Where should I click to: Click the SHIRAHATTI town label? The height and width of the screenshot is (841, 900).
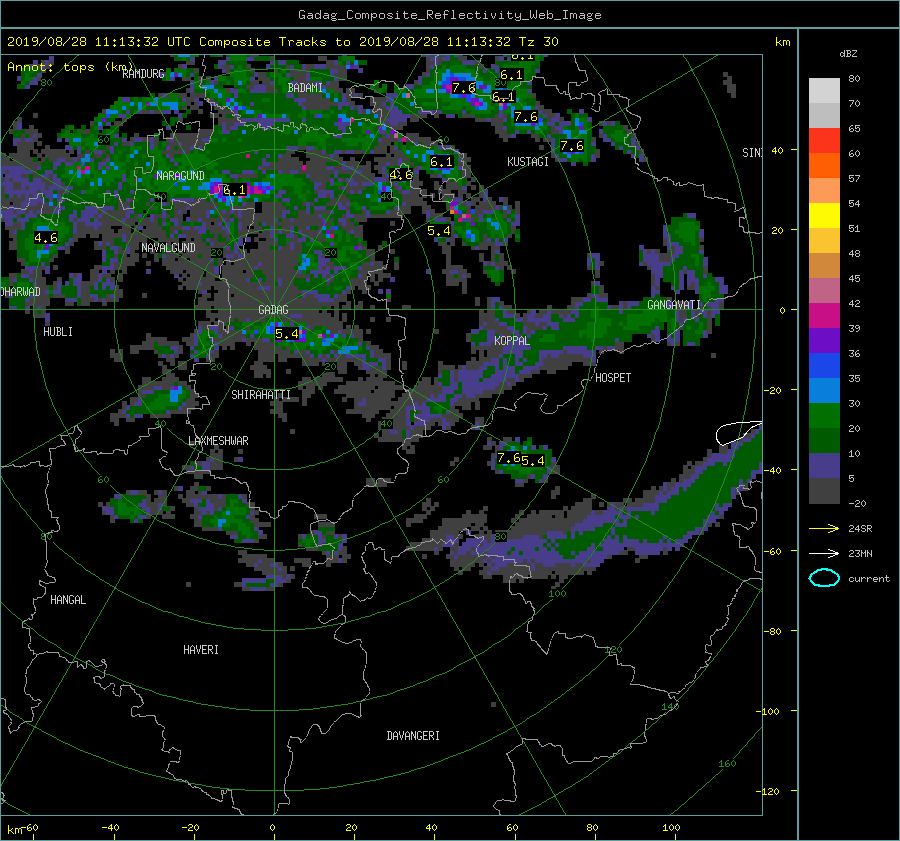261,395
